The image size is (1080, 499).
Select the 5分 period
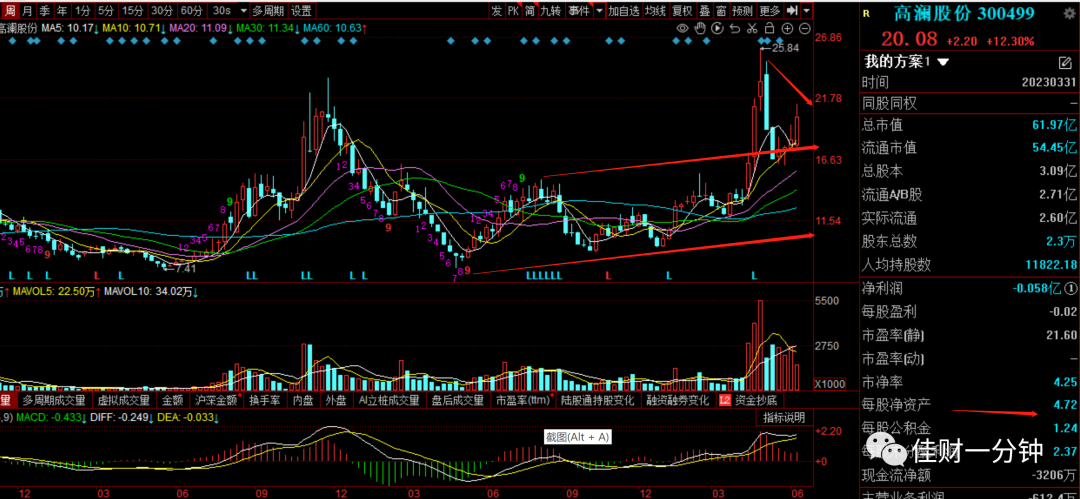(x=105, y=10)
